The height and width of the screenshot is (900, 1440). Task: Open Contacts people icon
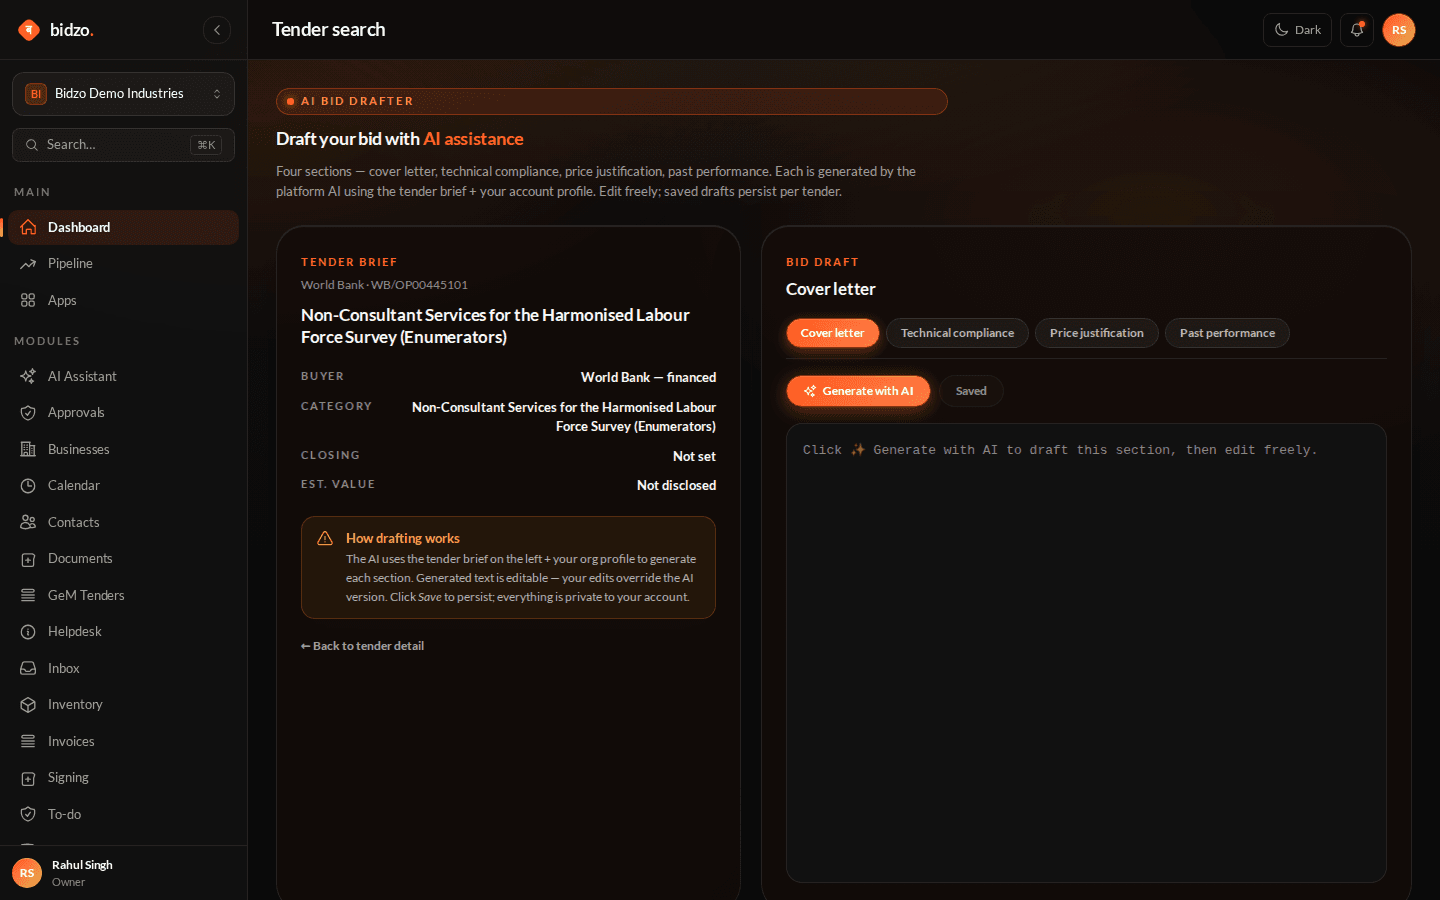pos(28,522)
